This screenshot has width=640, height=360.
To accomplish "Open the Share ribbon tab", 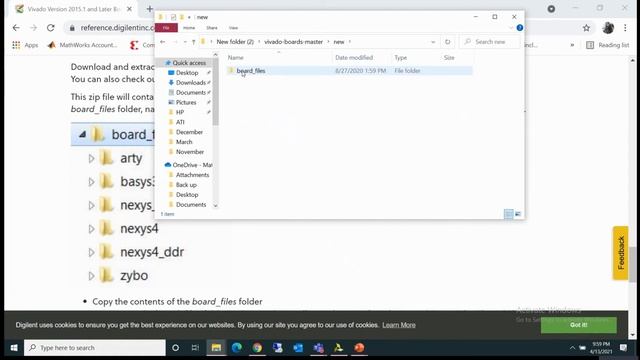I will pyautogui.click(x=212, y=28).
